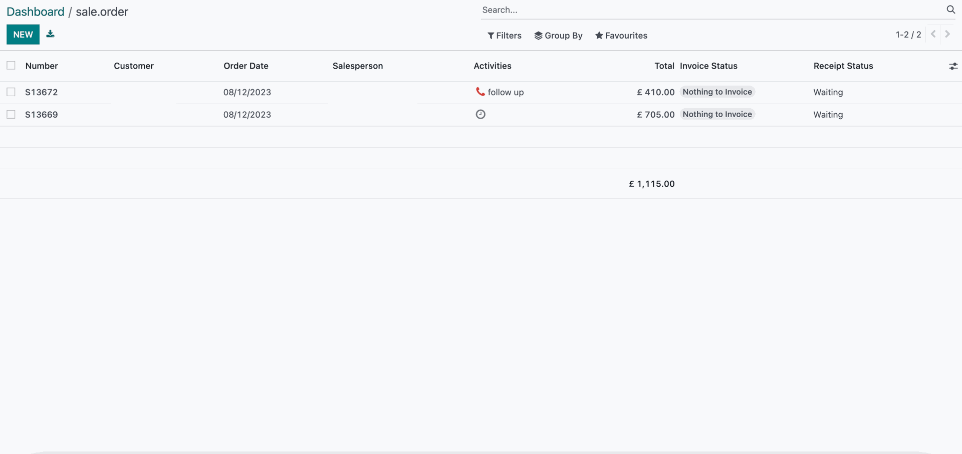Go to next page arrow
962x454 pixels.
[947, 34]
